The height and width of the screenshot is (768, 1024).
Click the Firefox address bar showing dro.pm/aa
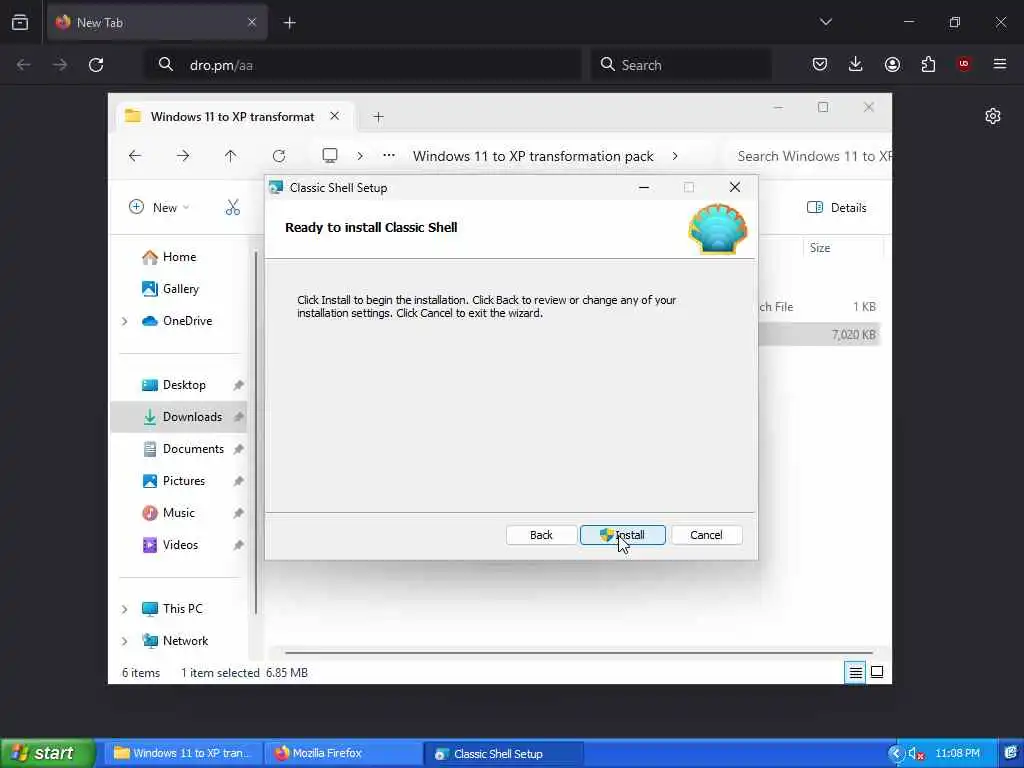[x=362, y=65]
